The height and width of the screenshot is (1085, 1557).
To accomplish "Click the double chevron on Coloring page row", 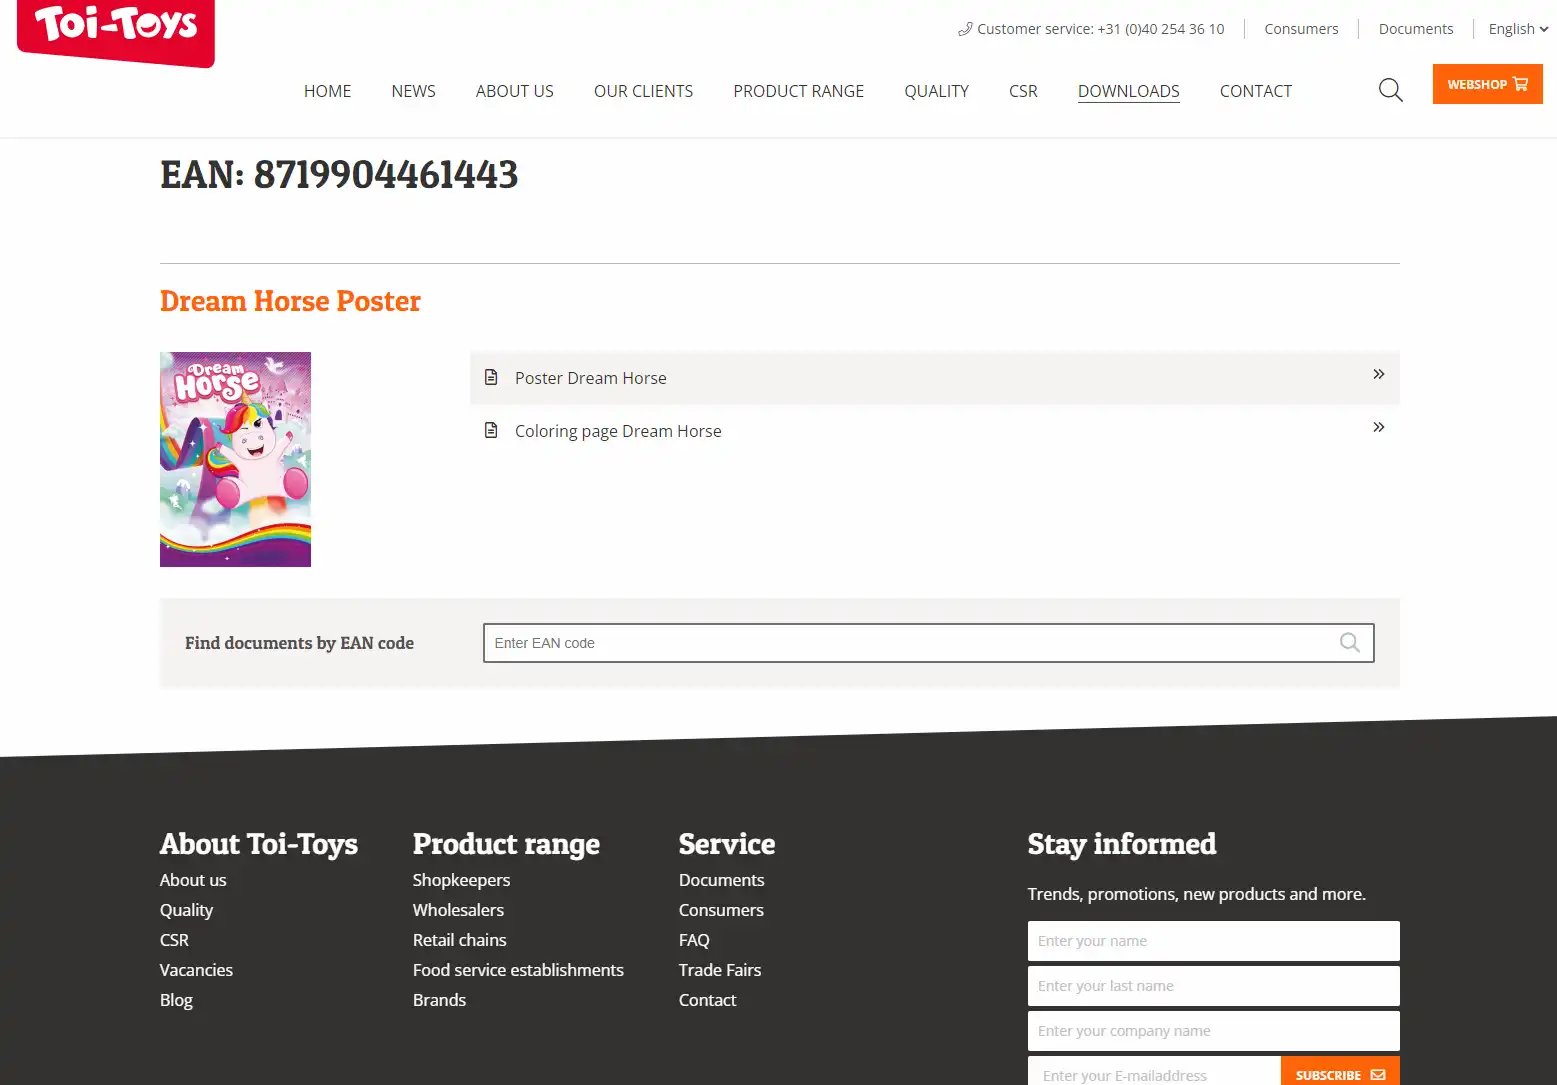I will (1379, 427).
